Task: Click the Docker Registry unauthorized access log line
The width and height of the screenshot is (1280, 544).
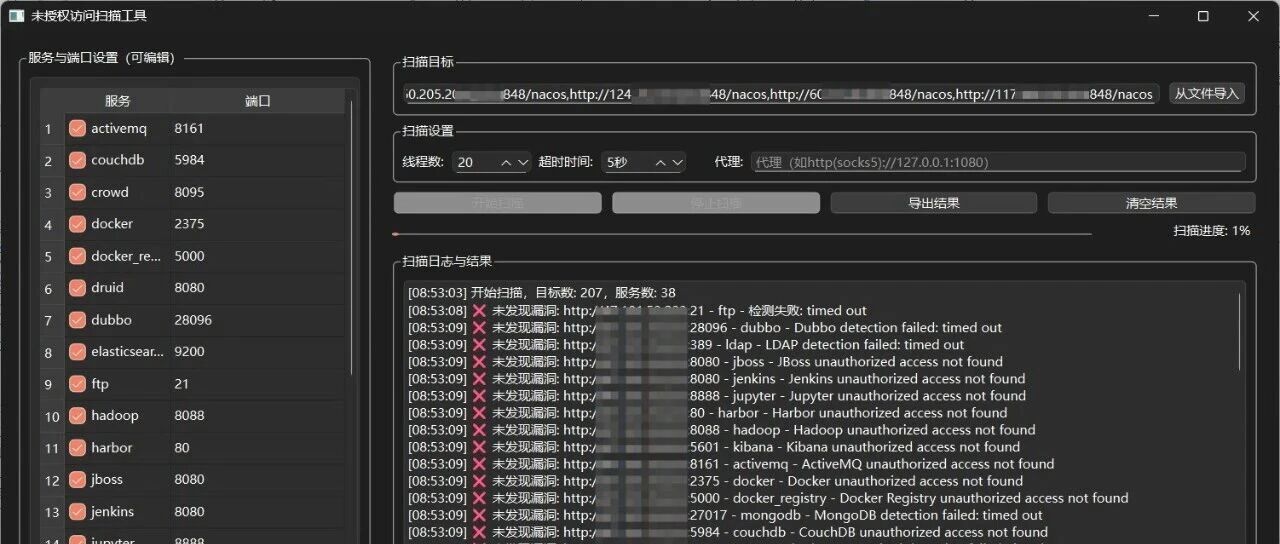Action: pyautogui.click(x=768, y=497)
